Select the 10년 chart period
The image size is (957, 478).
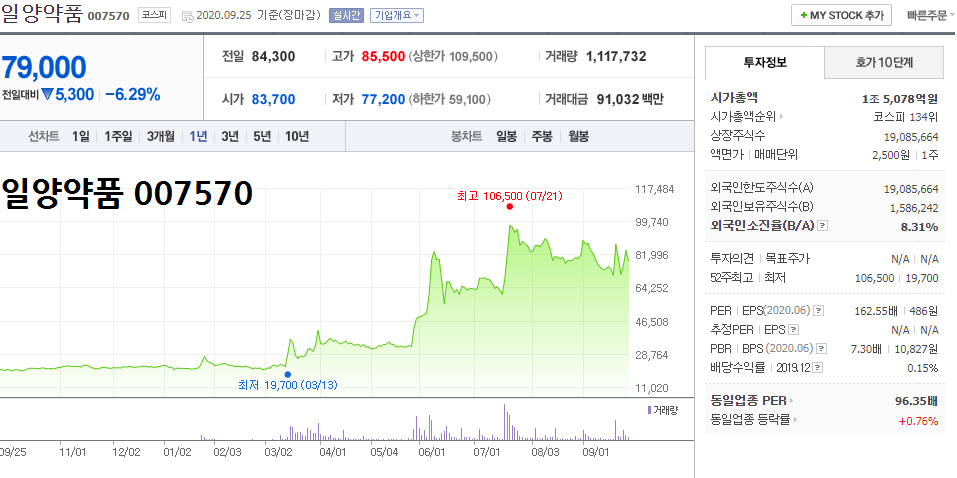click(297, 136)
